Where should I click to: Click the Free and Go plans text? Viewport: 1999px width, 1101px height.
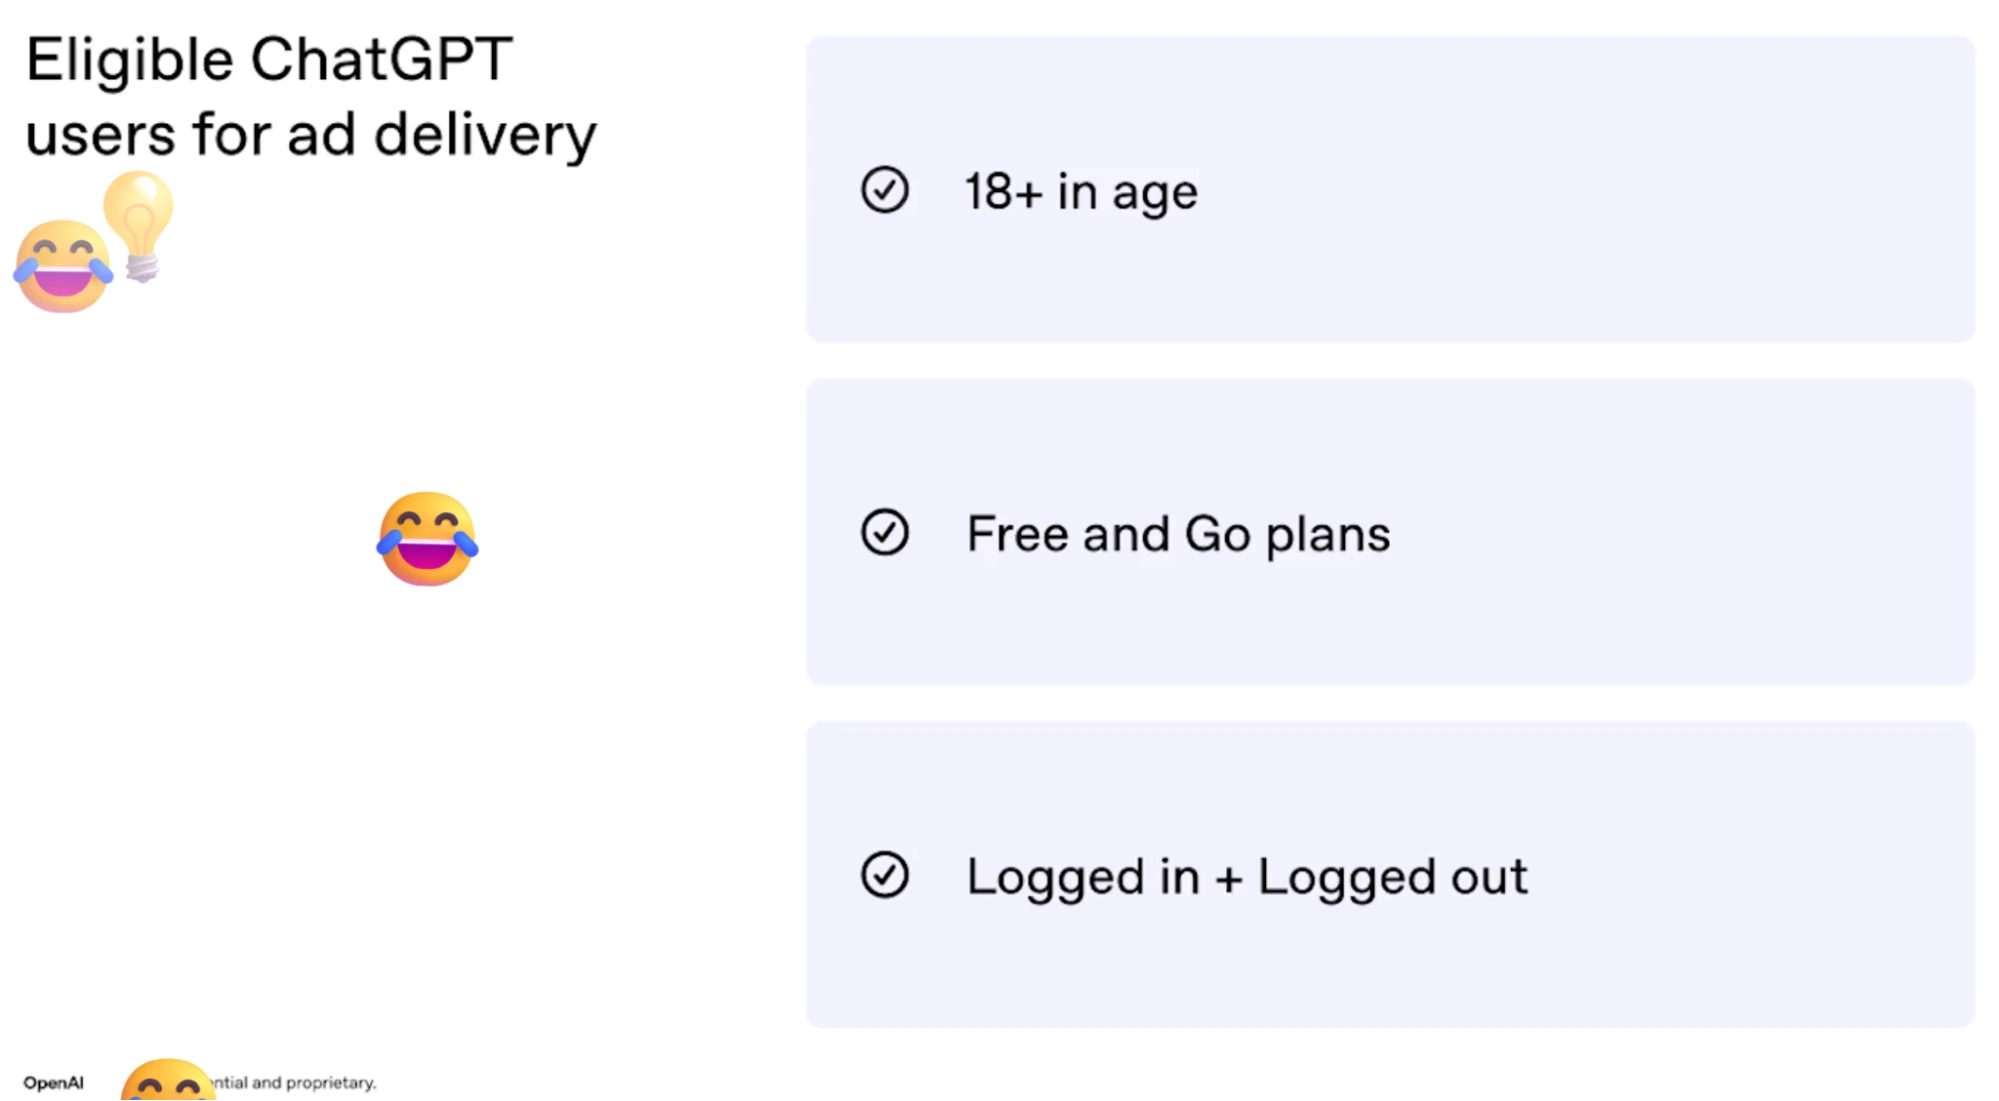click(x=1178, y=534)
